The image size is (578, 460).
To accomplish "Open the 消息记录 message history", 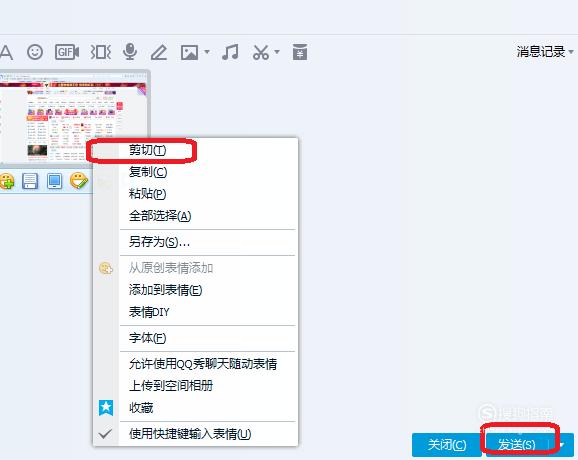I will point(541,52).
